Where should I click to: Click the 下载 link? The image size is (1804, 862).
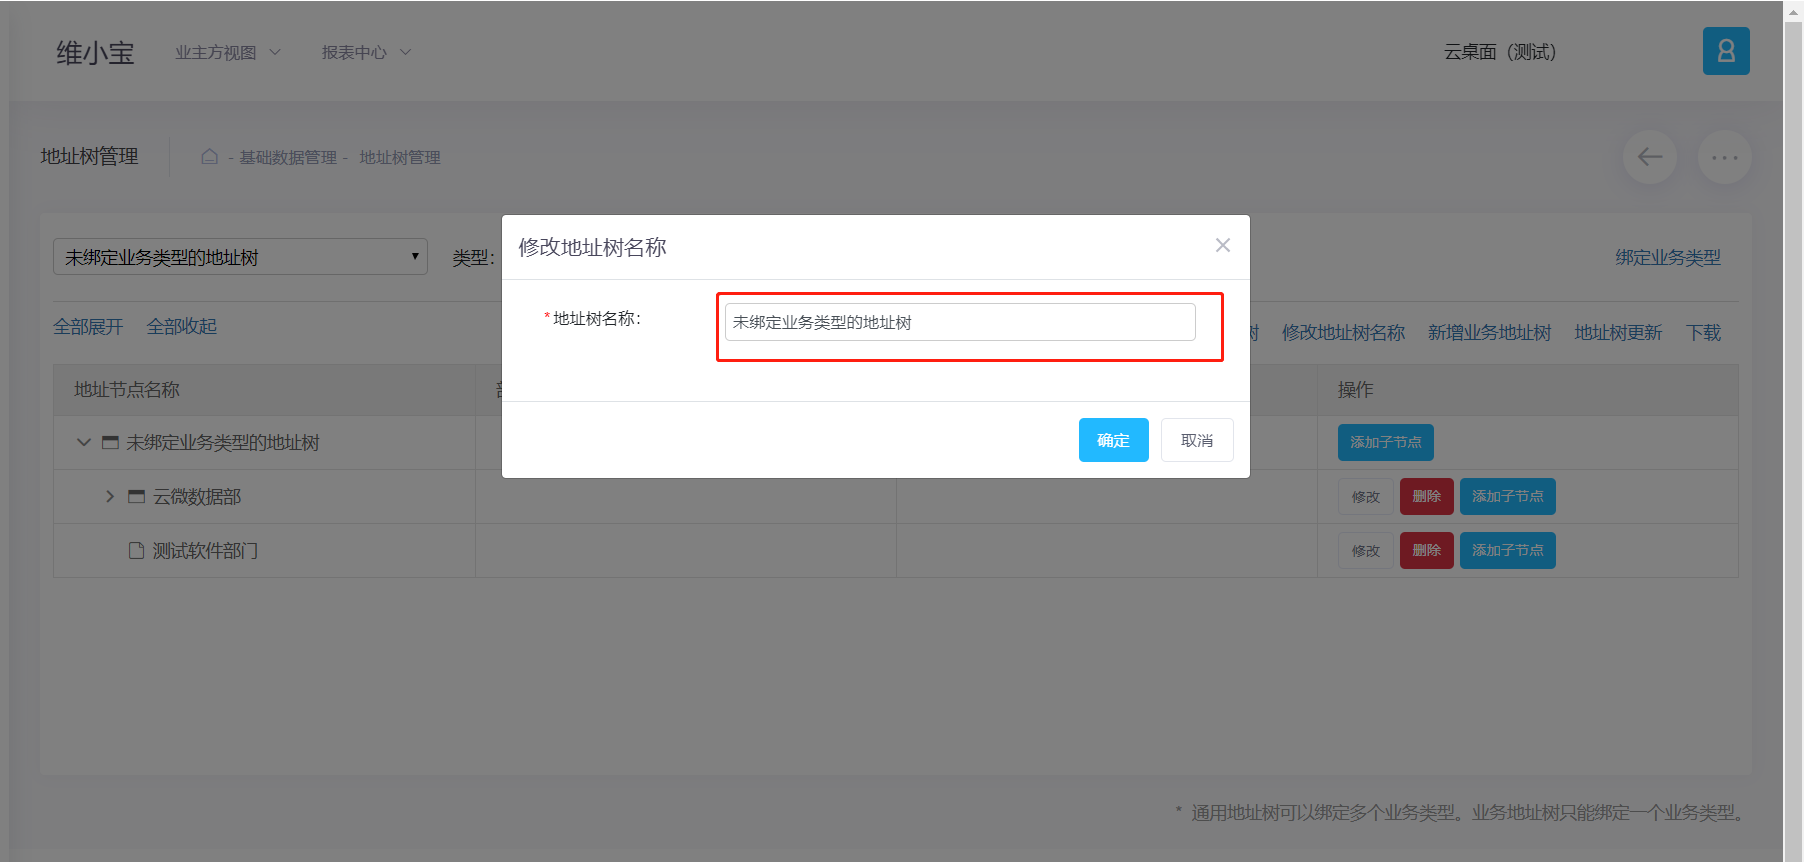[x=1704, y=333]
